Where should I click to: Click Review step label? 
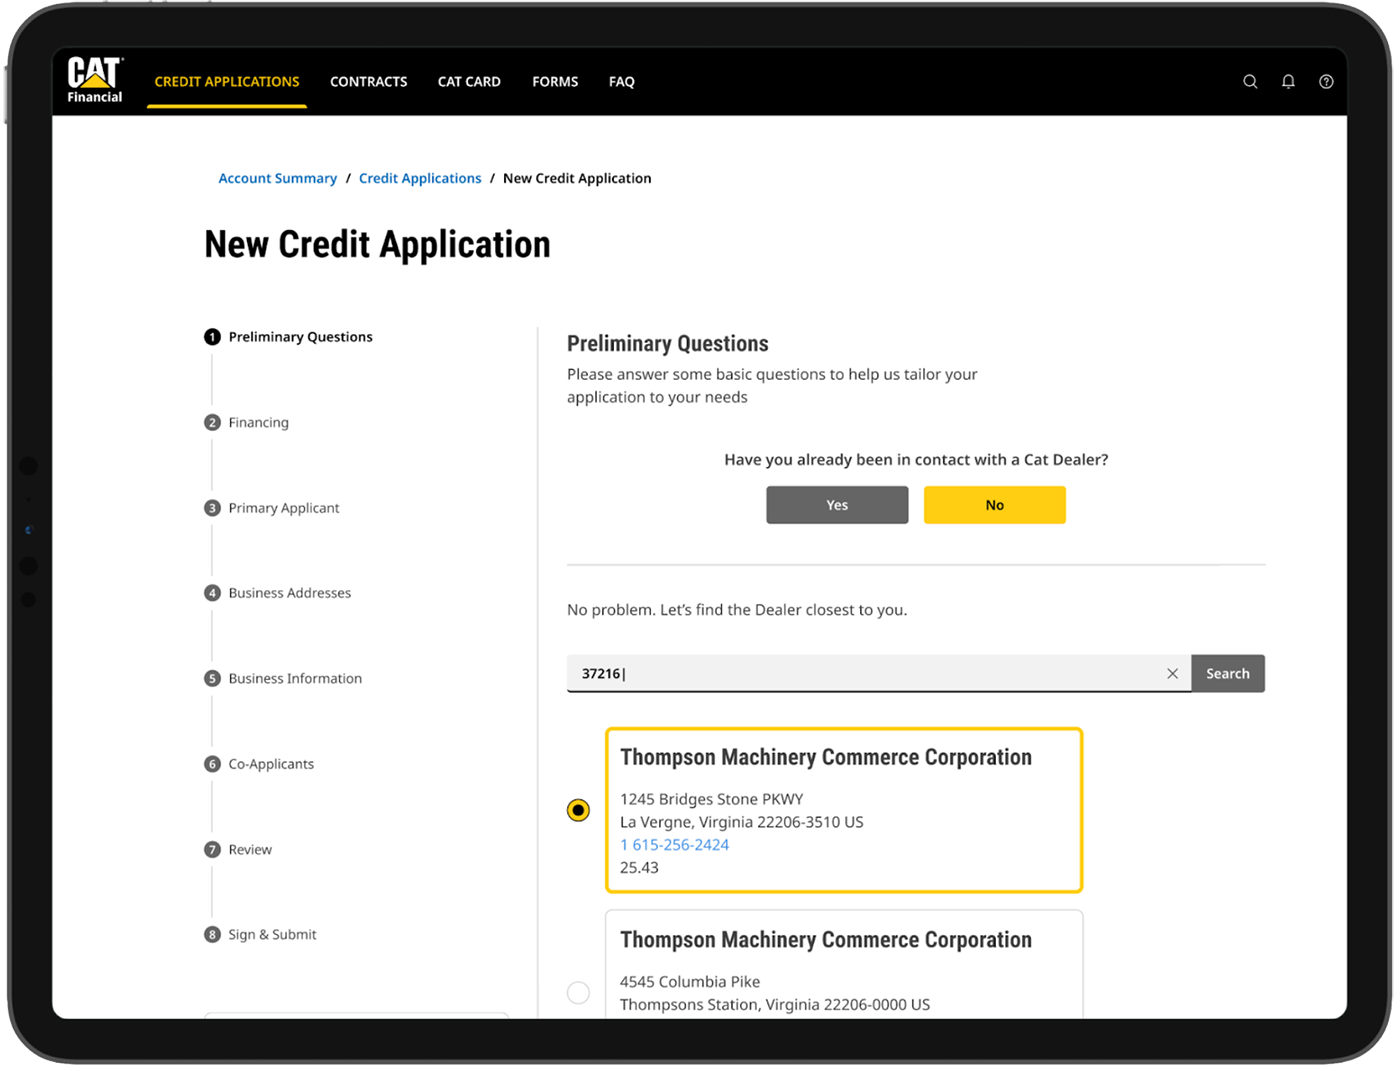pyautogui.click(x=250, y=850)
